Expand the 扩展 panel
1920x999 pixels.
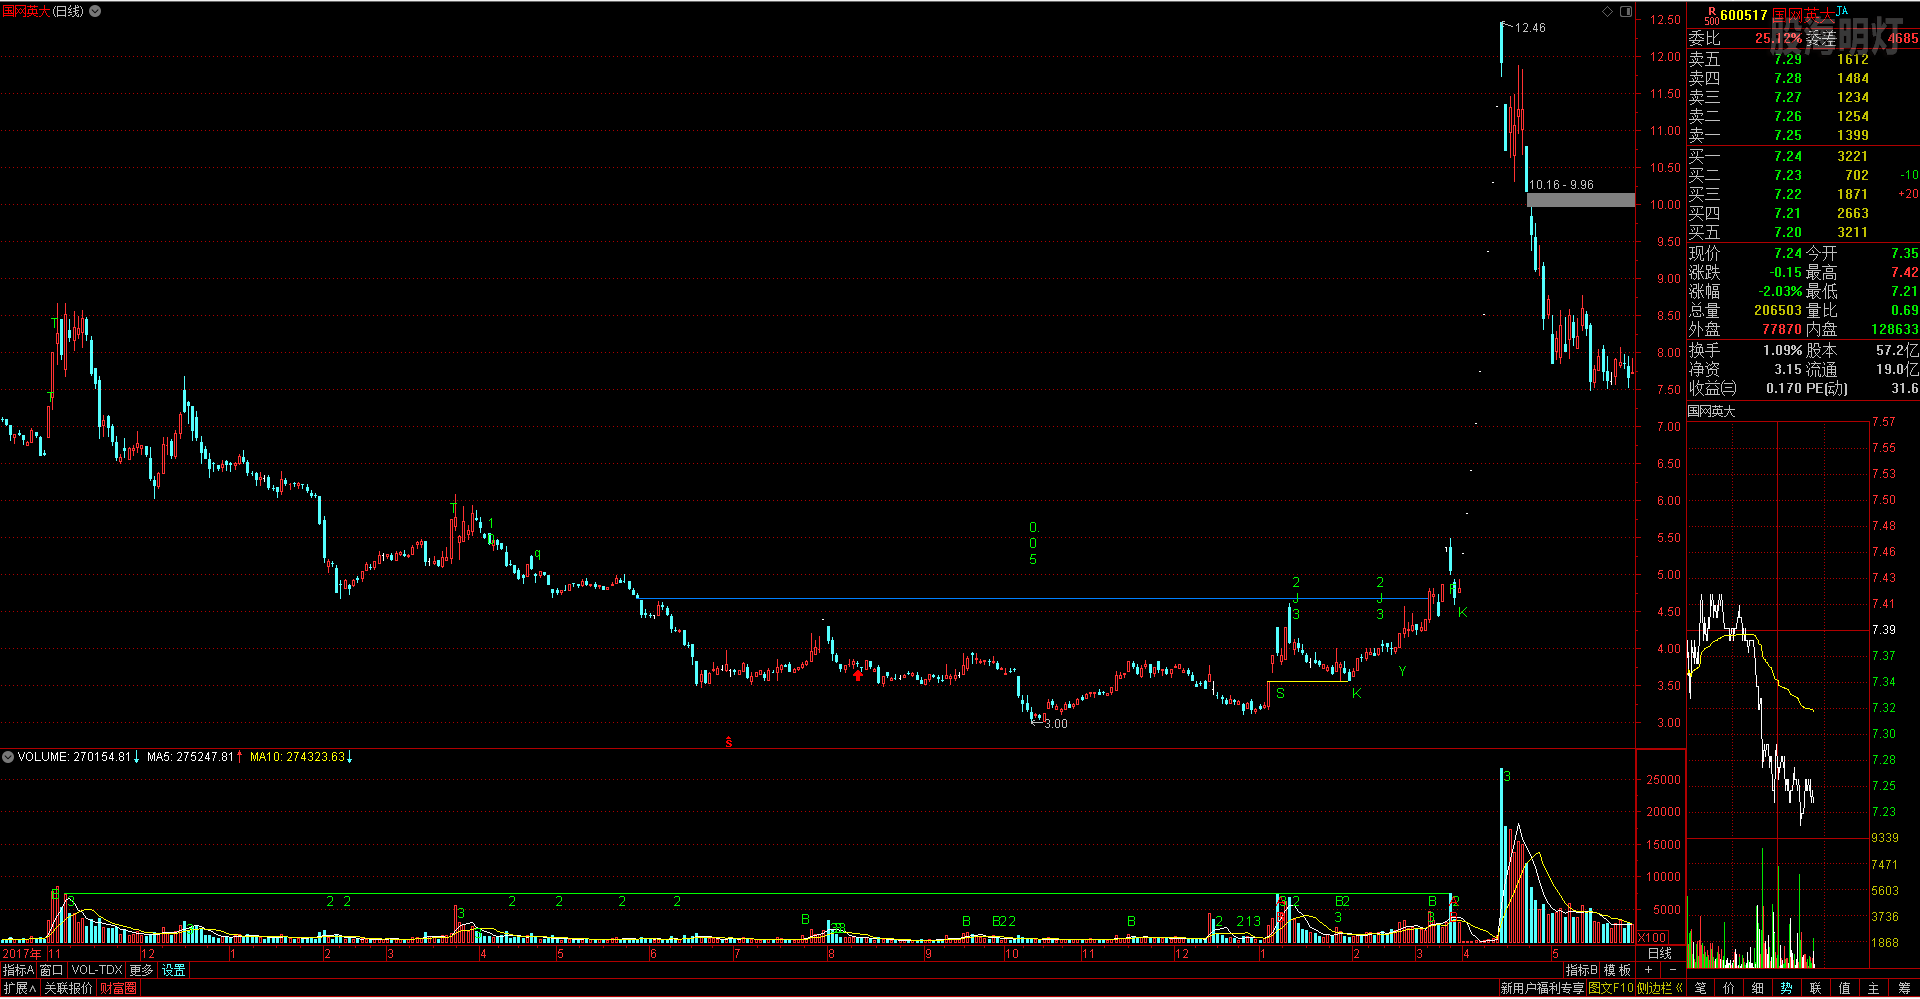(19, 988)
